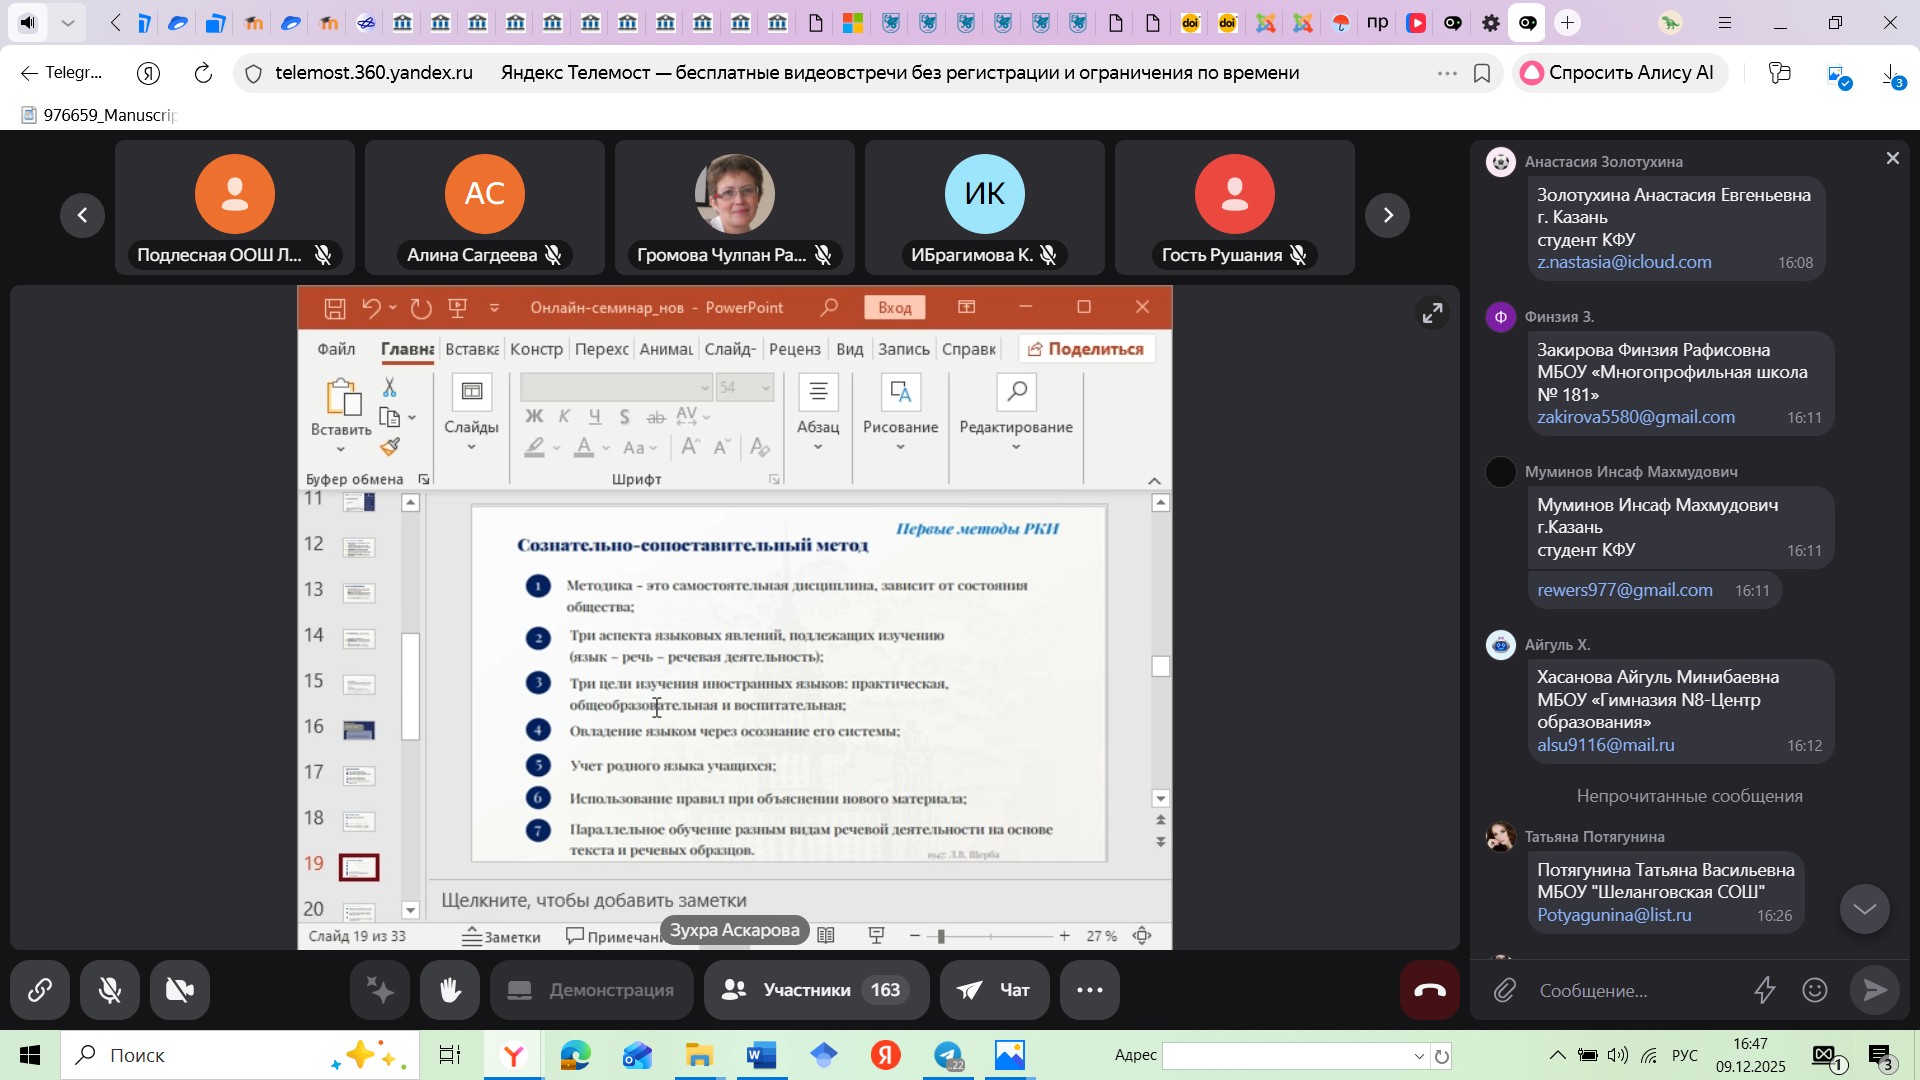This screenshot has height=1080, width=1920.
Task: Raise hand in the video meeting
Action: (450, 991)
